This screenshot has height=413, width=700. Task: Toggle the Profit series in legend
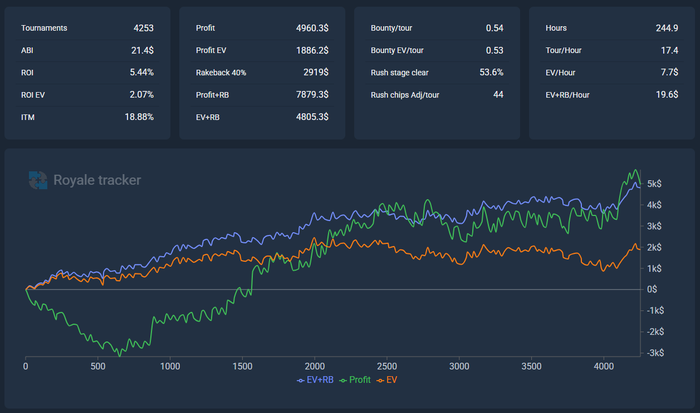click(x=355, y=380)
